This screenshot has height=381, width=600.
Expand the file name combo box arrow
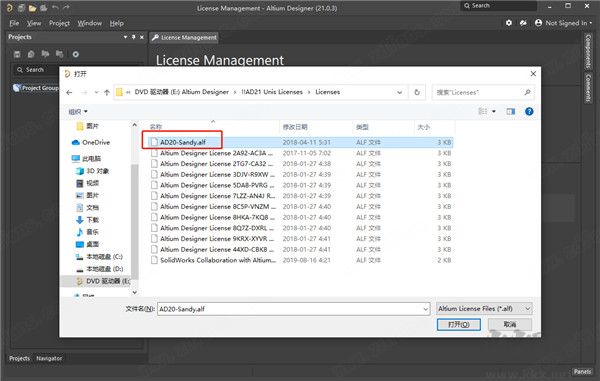point(426,309)
